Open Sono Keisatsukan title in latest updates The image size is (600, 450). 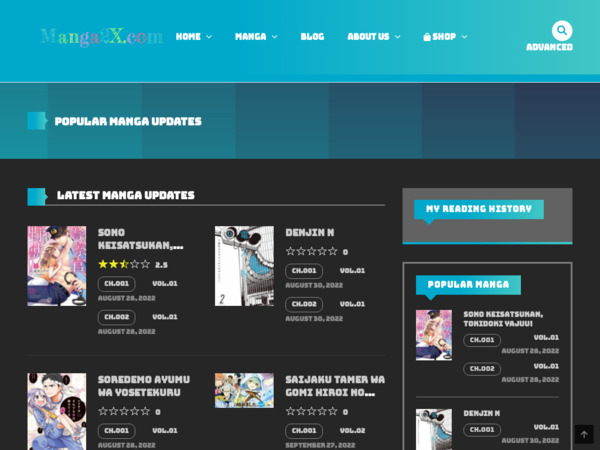point(140,239)
